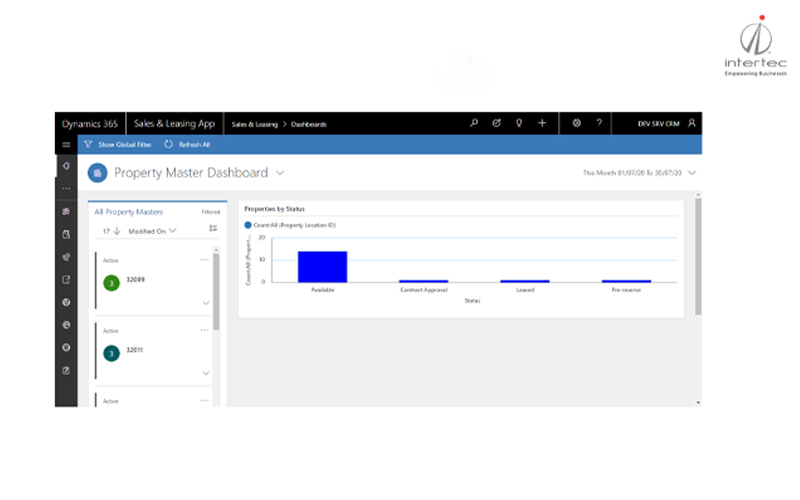Screen dimensions: 800x500
Task: Open the help question mark icon
Action: [x=599, y=123]
